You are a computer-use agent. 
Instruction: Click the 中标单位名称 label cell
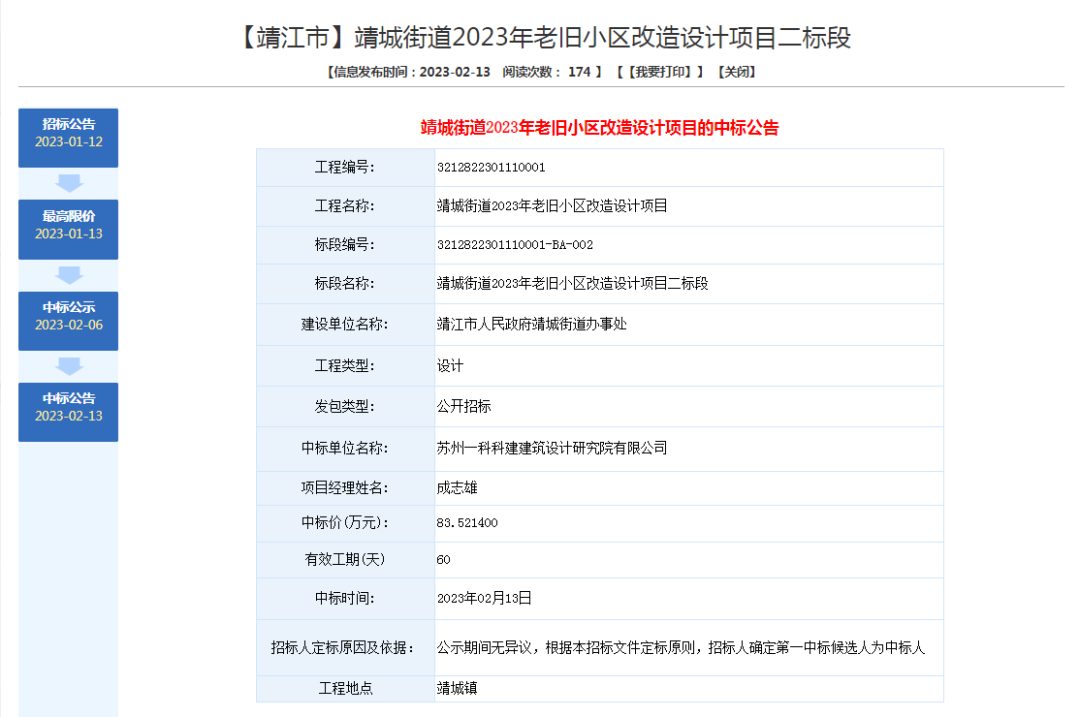[x=345, y=448]
